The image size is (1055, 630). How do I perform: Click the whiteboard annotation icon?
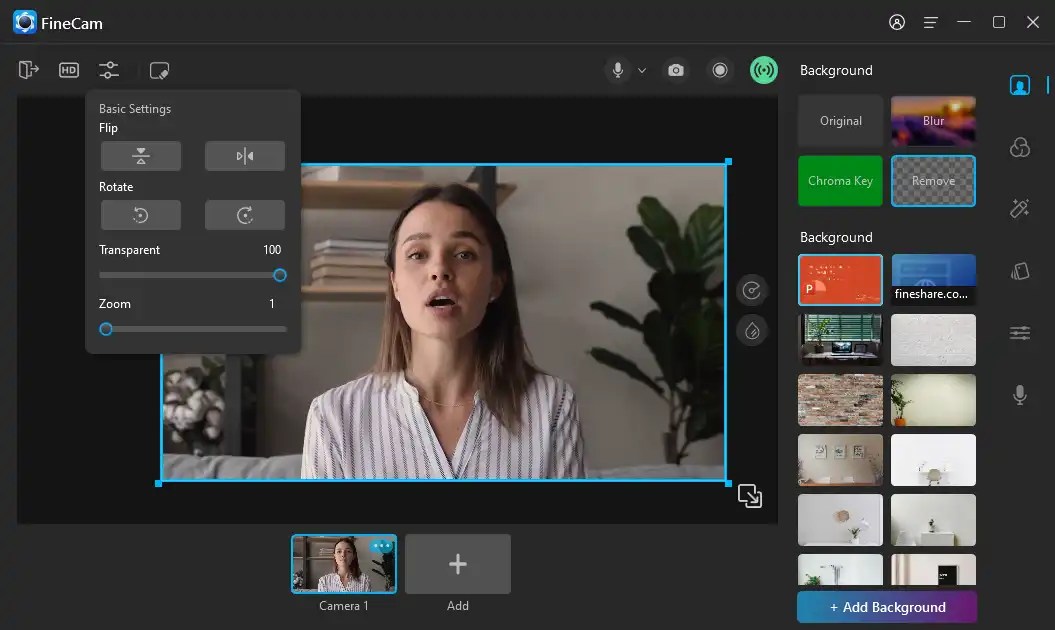coord(159,69)
